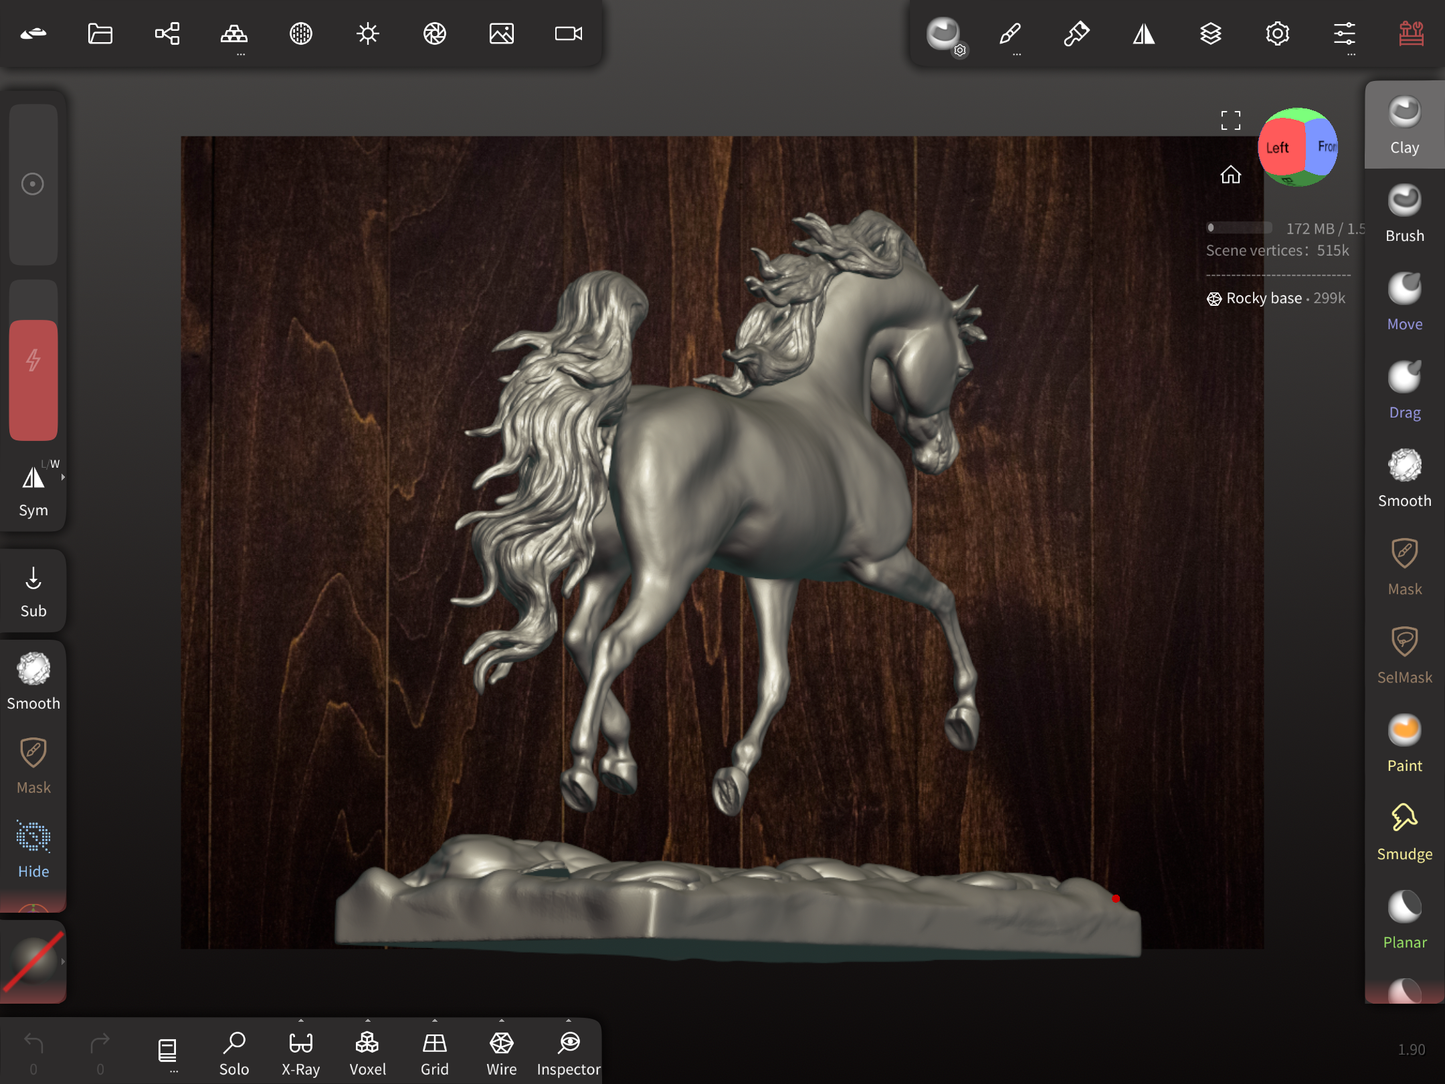Pick the Smudge tool in right panel
The width and height of the screenshot is (1445, 1084).
(1404, 832)
